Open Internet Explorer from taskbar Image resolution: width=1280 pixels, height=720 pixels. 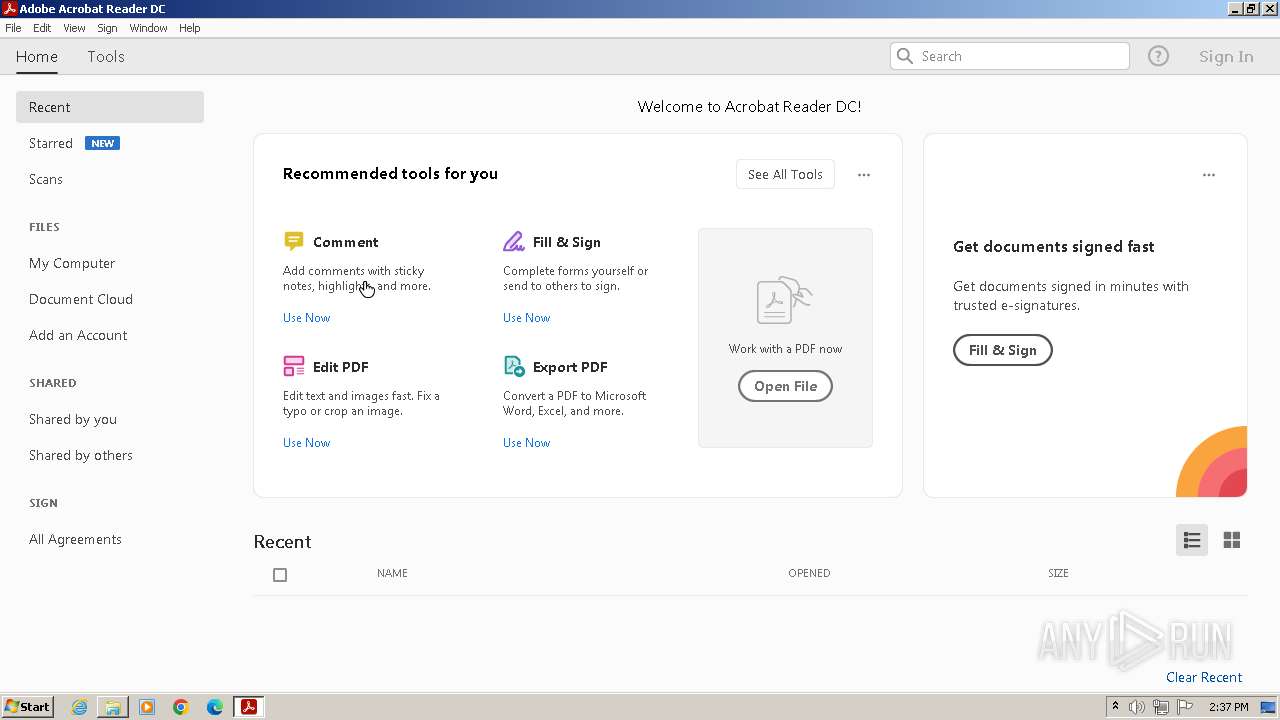click(x=79, y=707)
